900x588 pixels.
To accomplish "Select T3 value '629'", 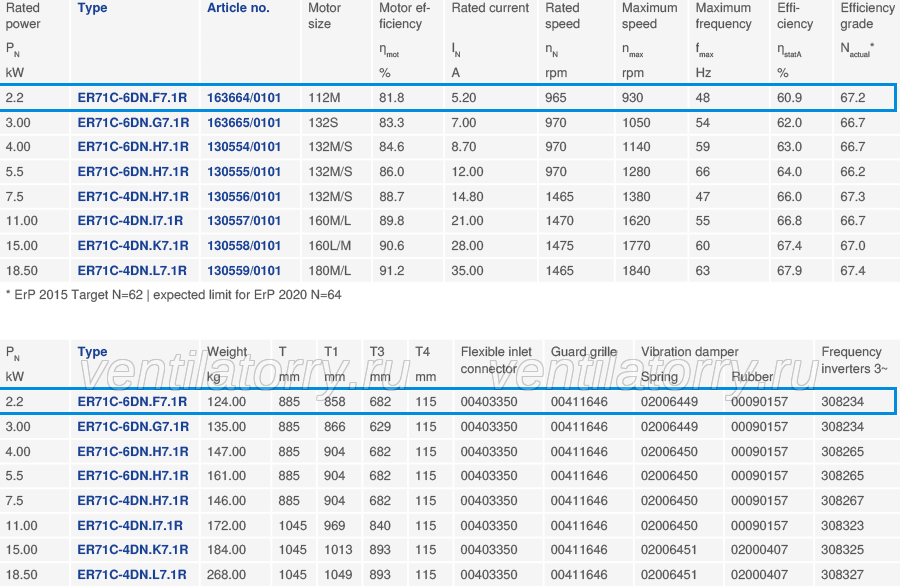I will click(380, 427).
